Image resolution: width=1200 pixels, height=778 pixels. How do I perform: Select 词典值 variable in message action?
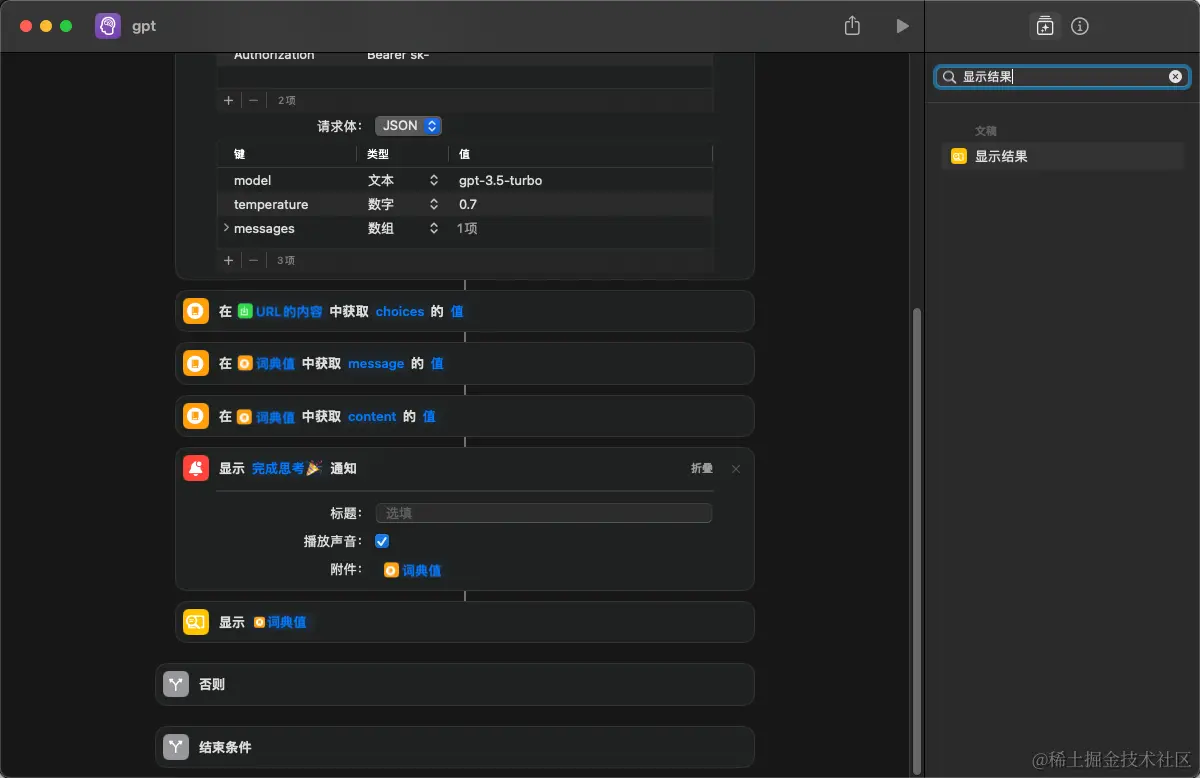(266, 364)
